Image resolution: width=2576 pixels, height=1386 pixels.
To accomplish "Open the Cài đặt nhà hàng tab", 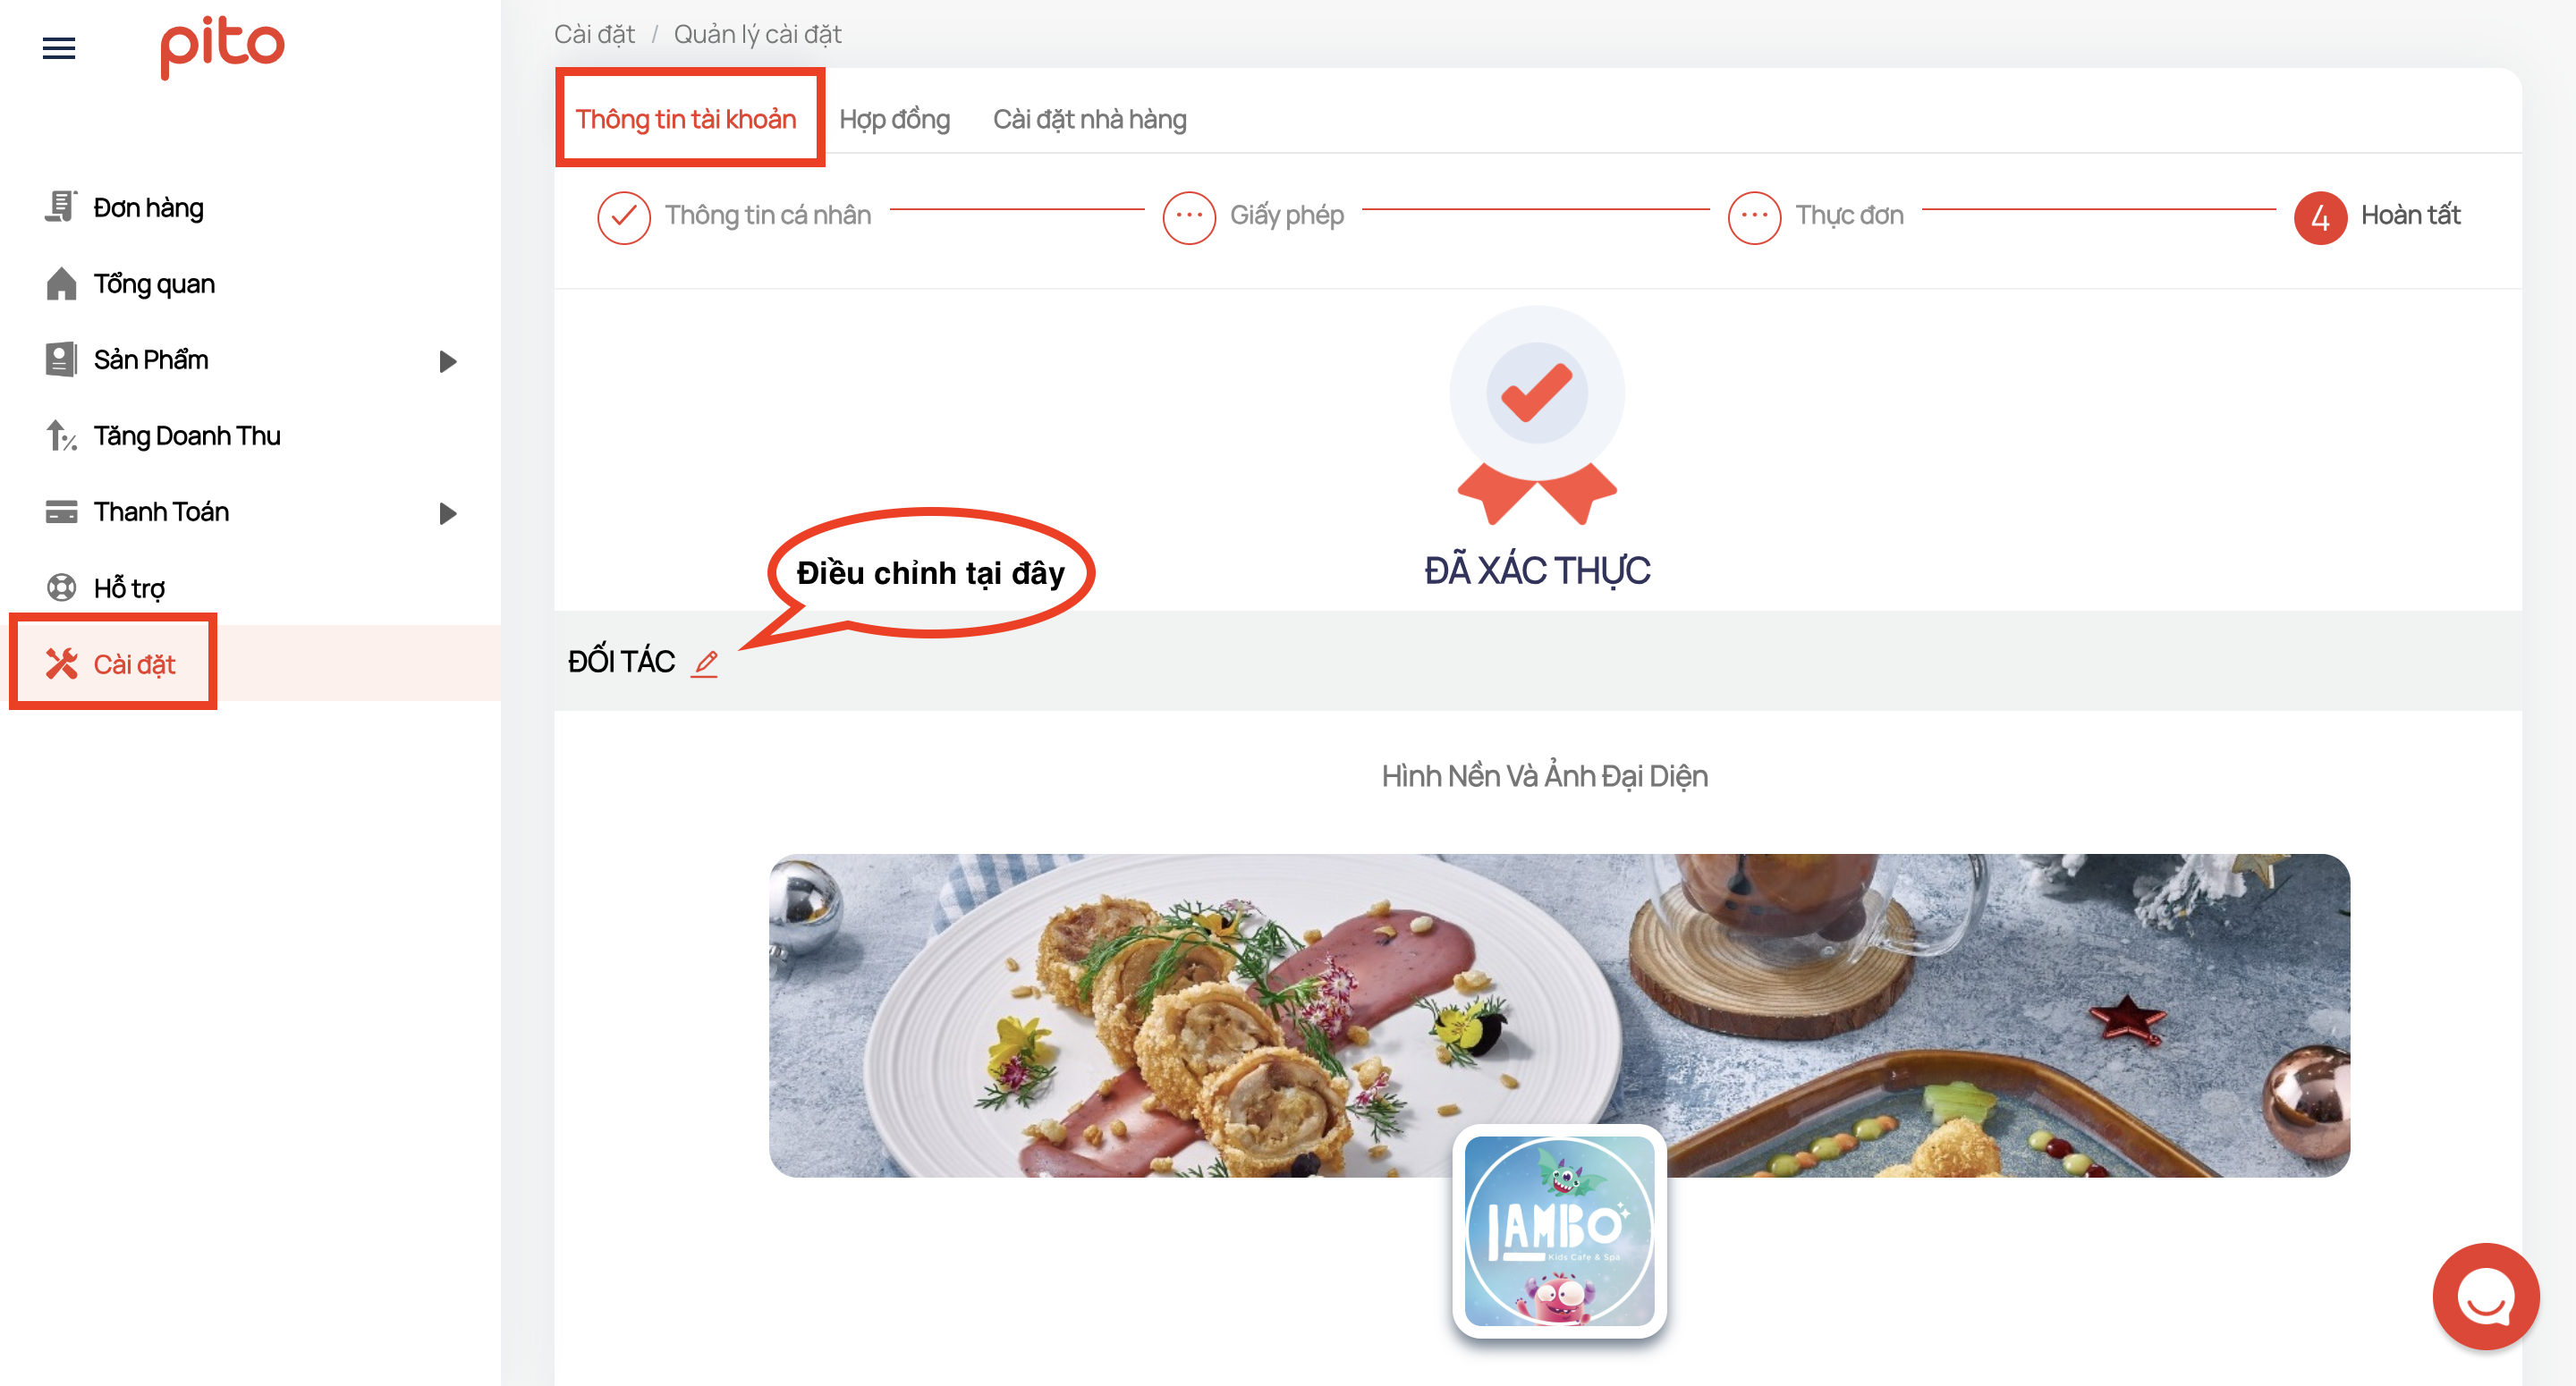I will coord(1089,119).
